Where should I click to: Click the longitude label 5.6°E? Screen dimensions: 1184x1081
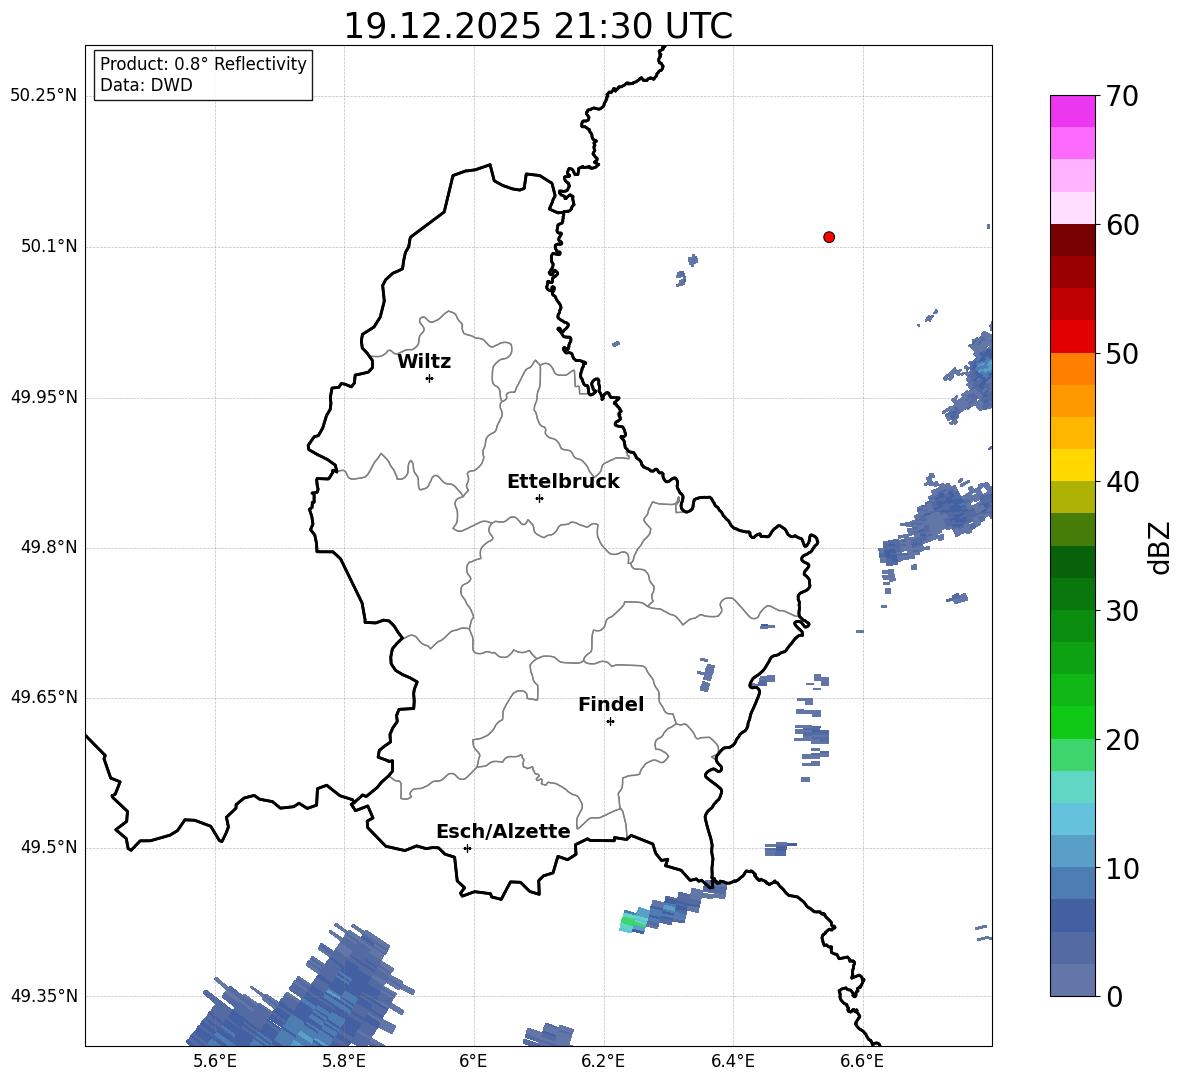[215, 1061]
